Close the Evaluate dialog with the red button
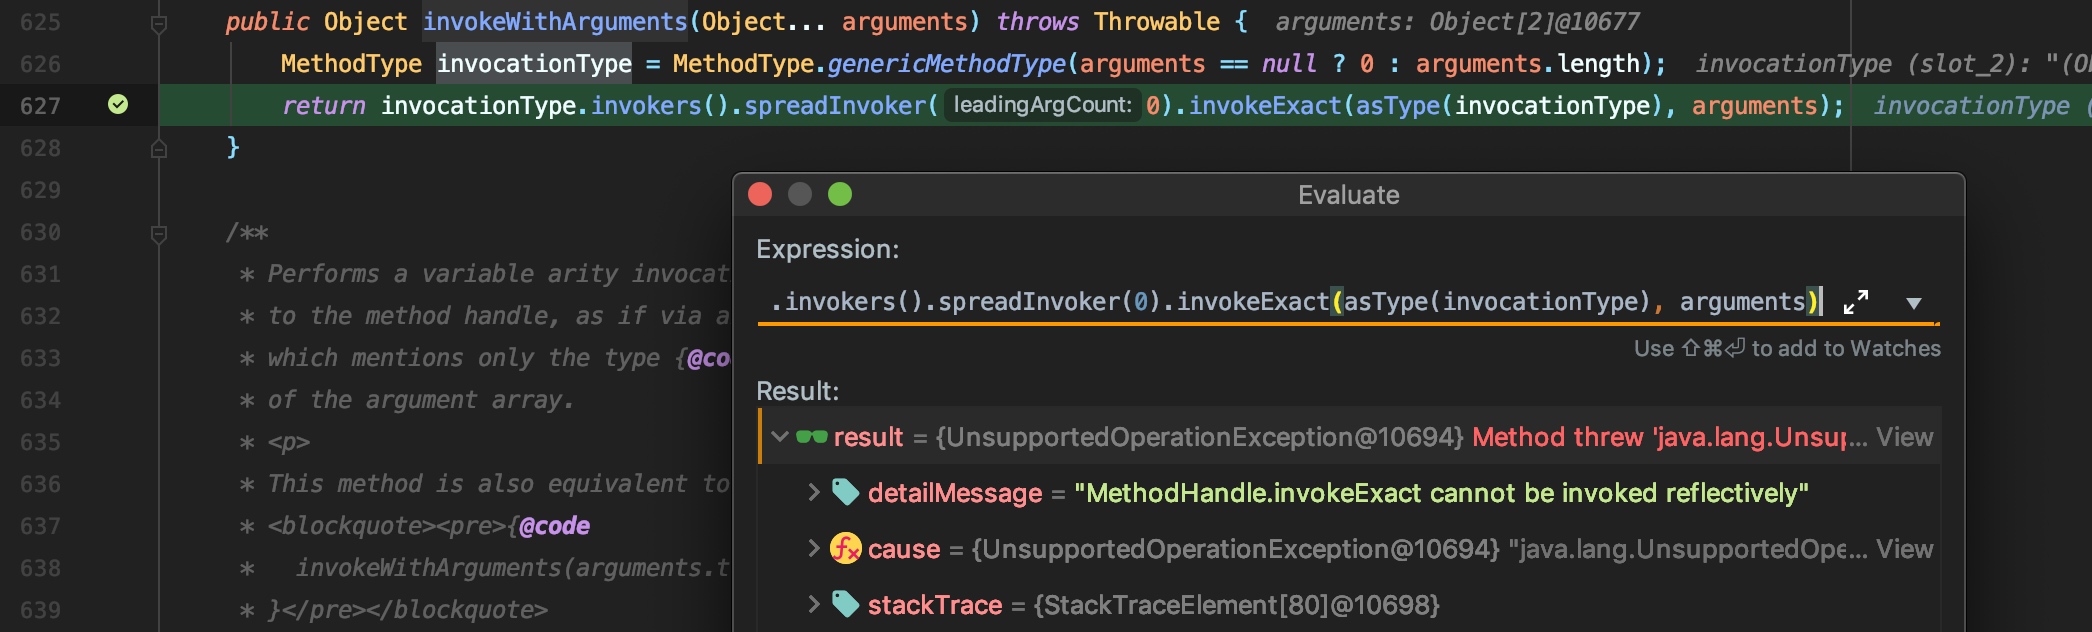The height and width of the screenshot is (632, 2092). 760,194
